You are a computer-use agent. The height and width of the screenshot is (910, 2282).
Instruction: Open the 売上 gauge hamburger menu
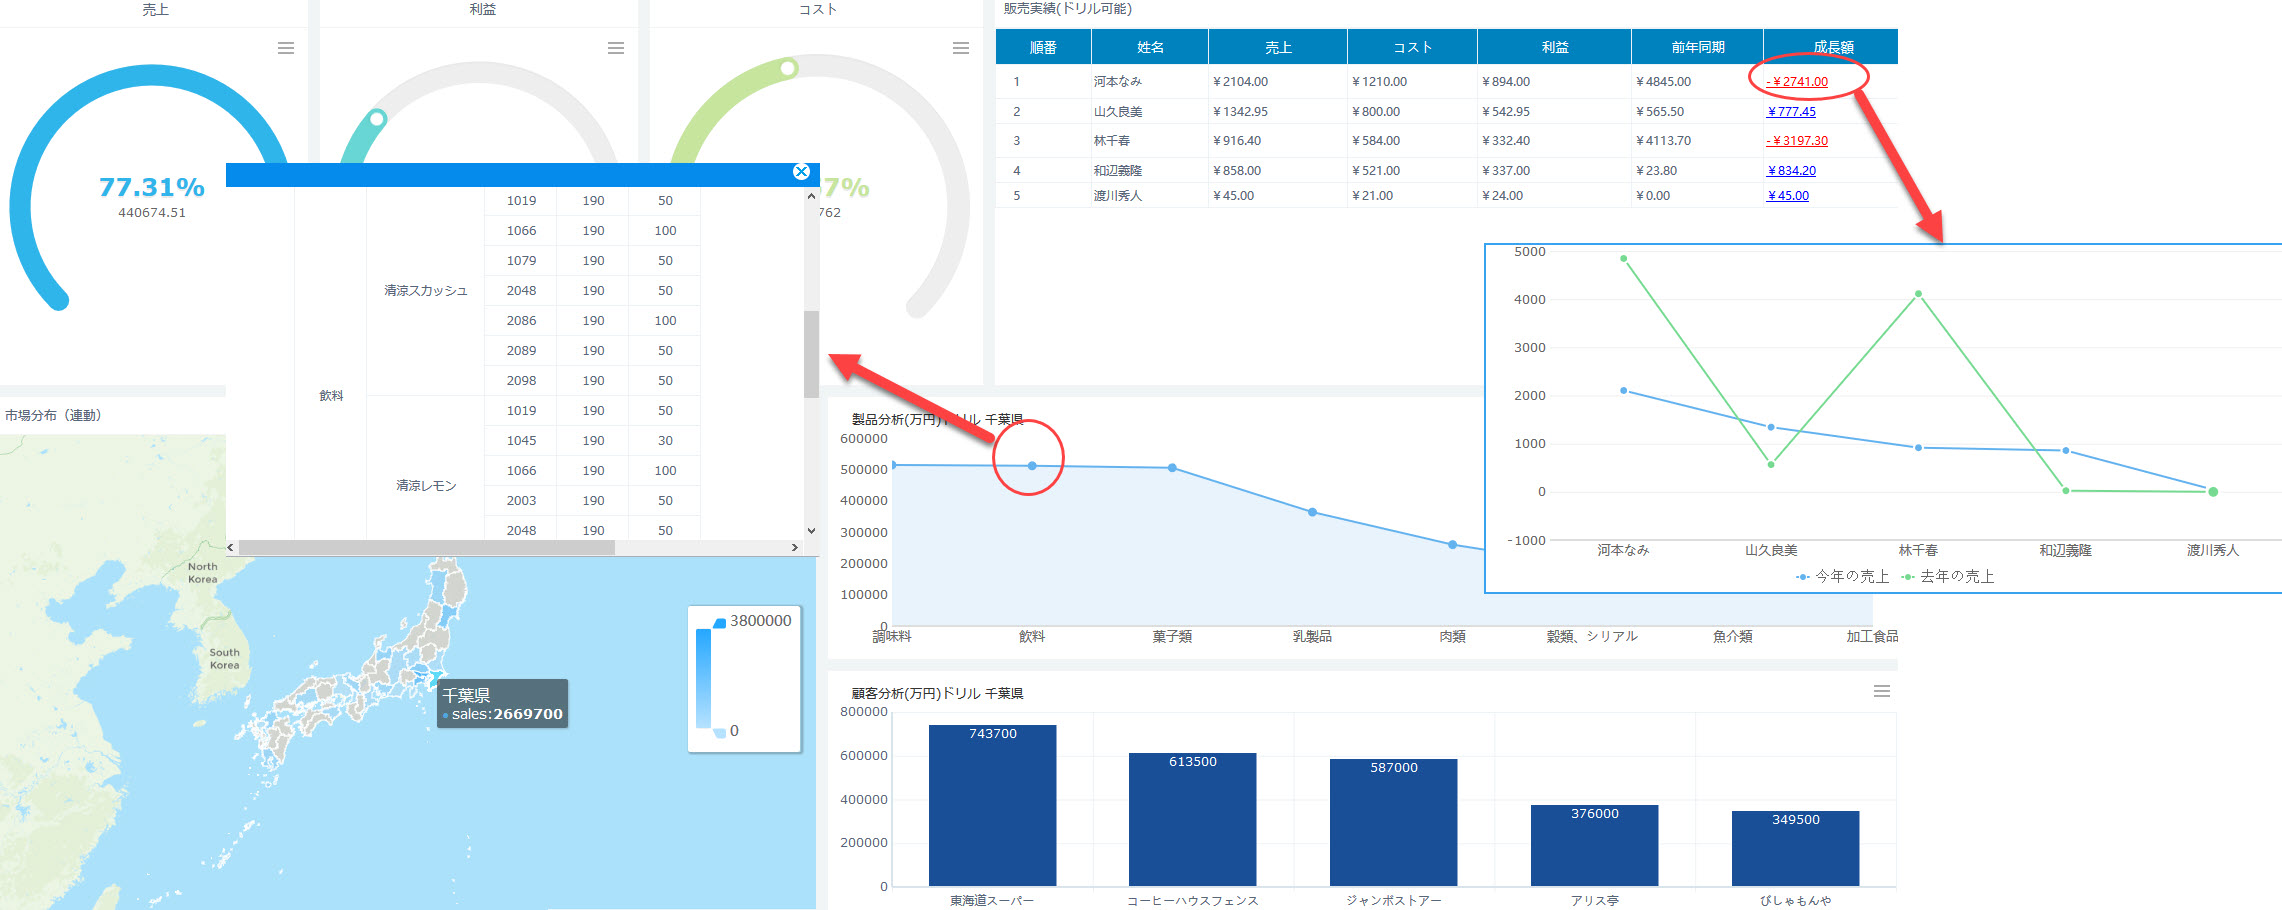tap(286, 48)
